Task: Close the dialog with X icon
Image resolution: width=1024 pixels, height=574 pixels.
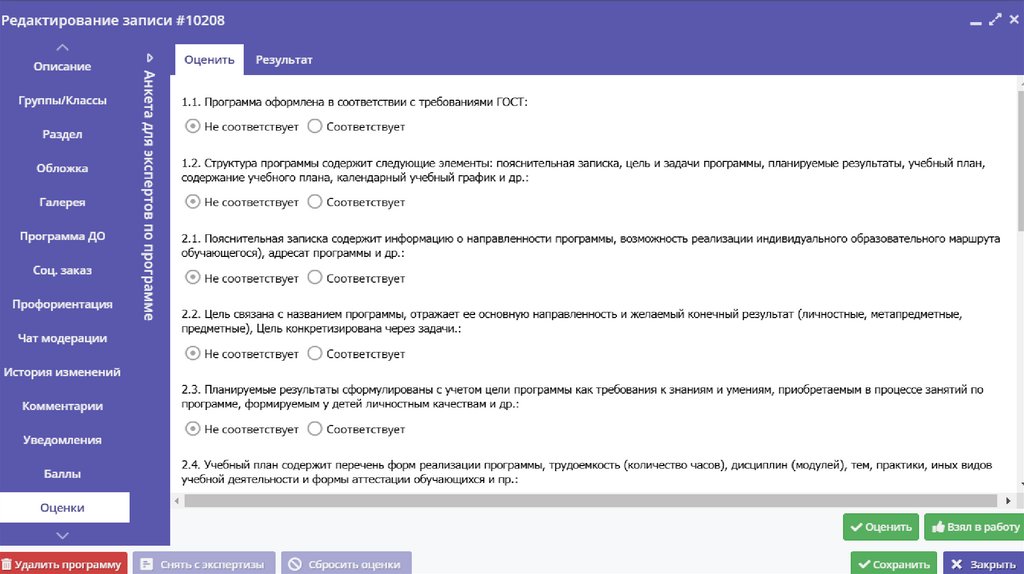Action: click(x=1014, y=20)
